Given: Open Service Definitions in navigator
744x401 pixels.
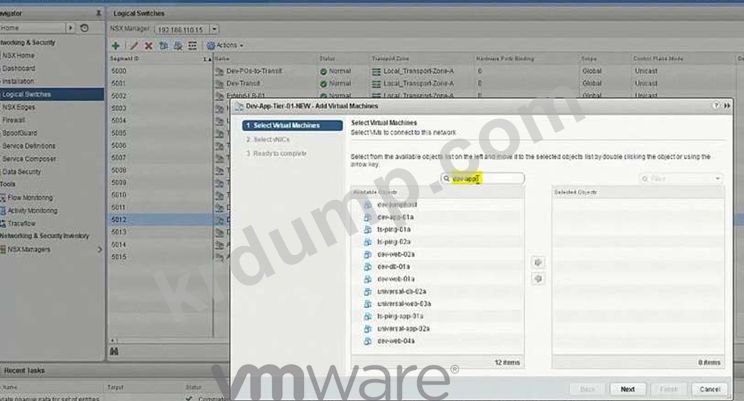Looking at the screenshot, I should pyautogui.click(x=28, y=146).
